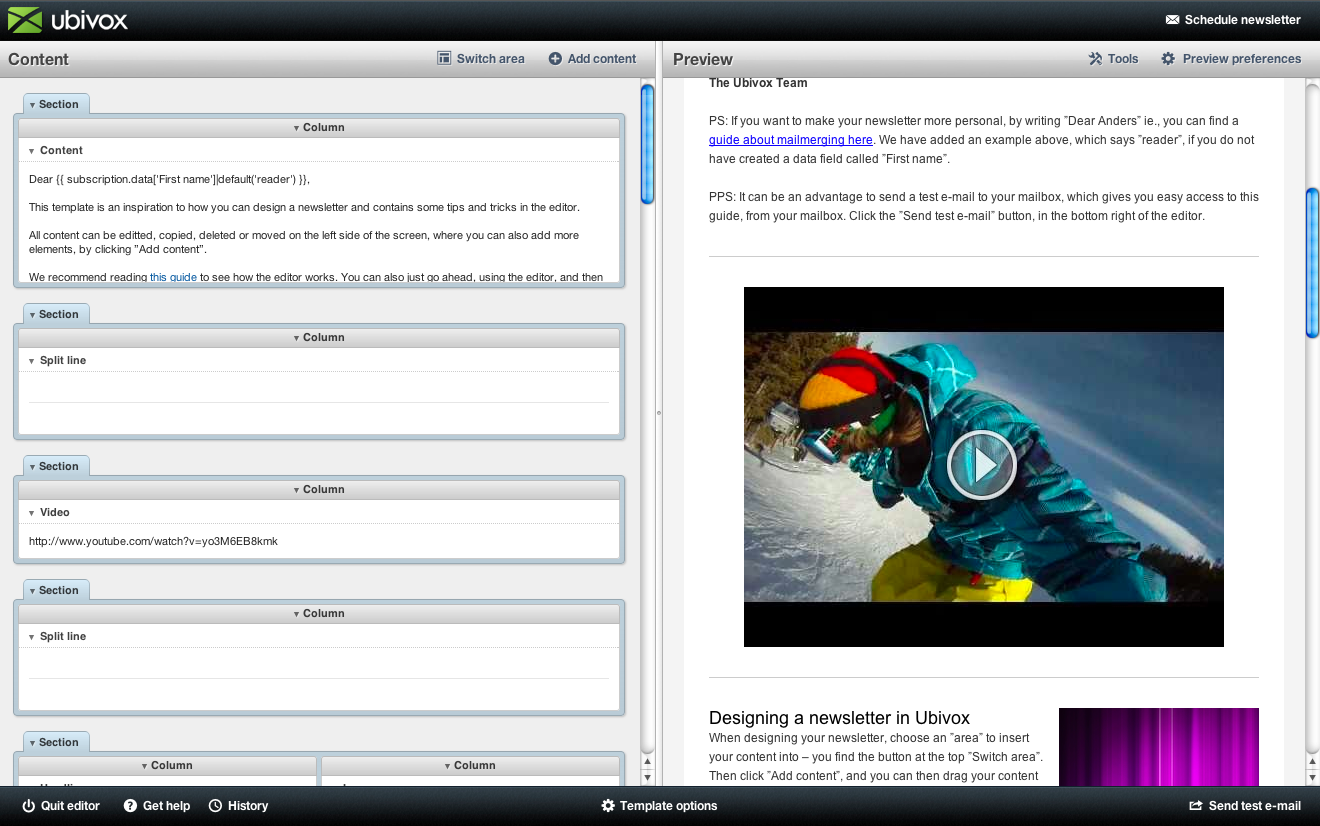This screenshot has height=826, width=1320.
Task: Collapse the Section holding the Content block
Action: (x=54, y=104)
